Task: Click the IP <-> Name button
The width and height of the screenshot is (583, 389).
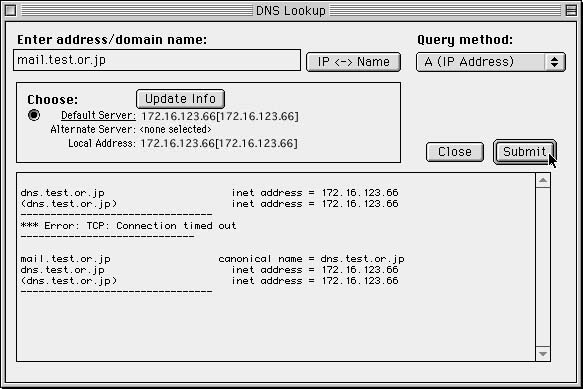Action: click(x=353, y=62)
